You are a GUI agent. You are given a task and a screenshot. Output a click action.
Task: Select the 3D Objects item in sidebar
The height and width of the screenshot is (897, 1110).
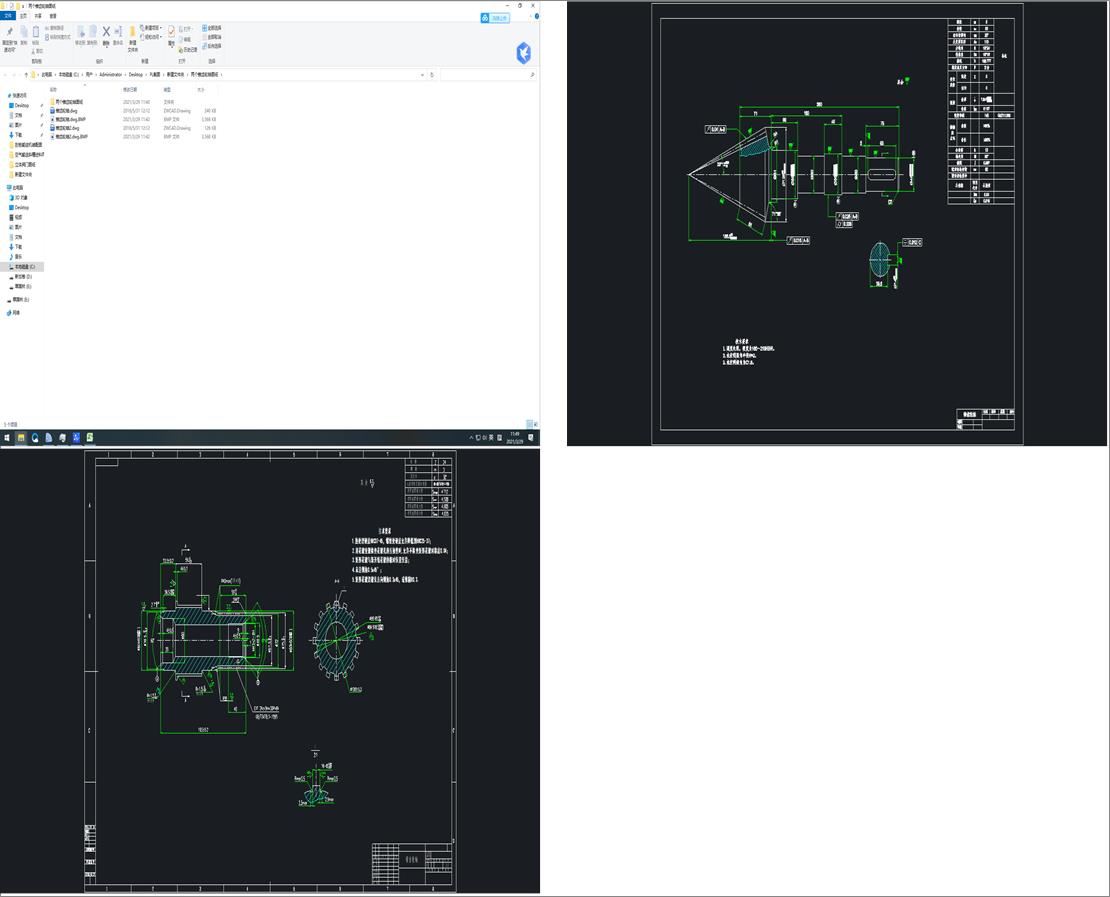coord(21,198)
